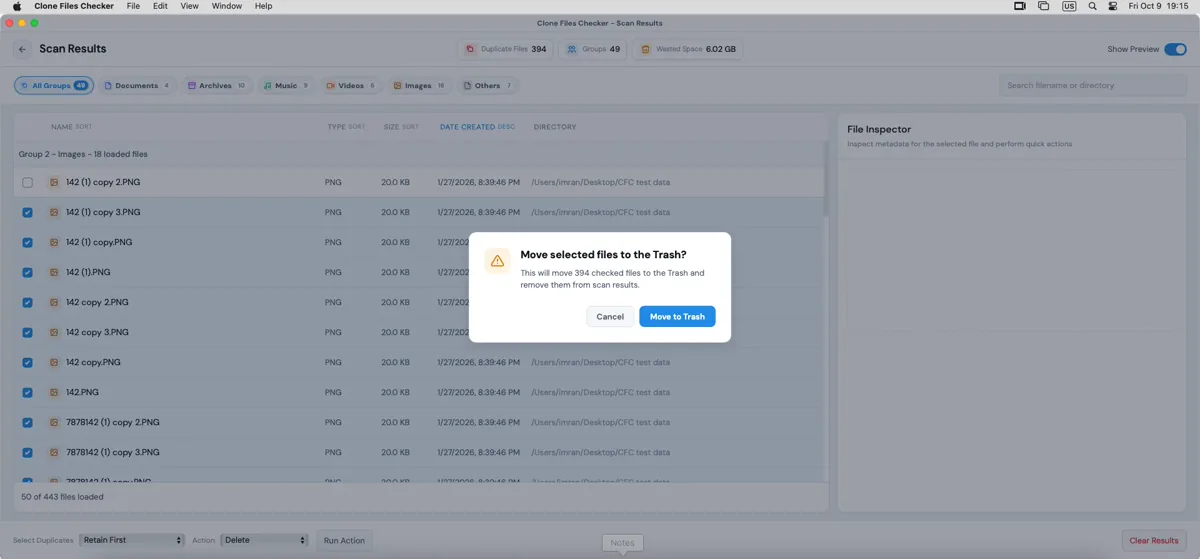Image resolution: width=1200 pixels, height=559 pixels.
Task: Click the search filename or directory field
Action: (1092, 86)
